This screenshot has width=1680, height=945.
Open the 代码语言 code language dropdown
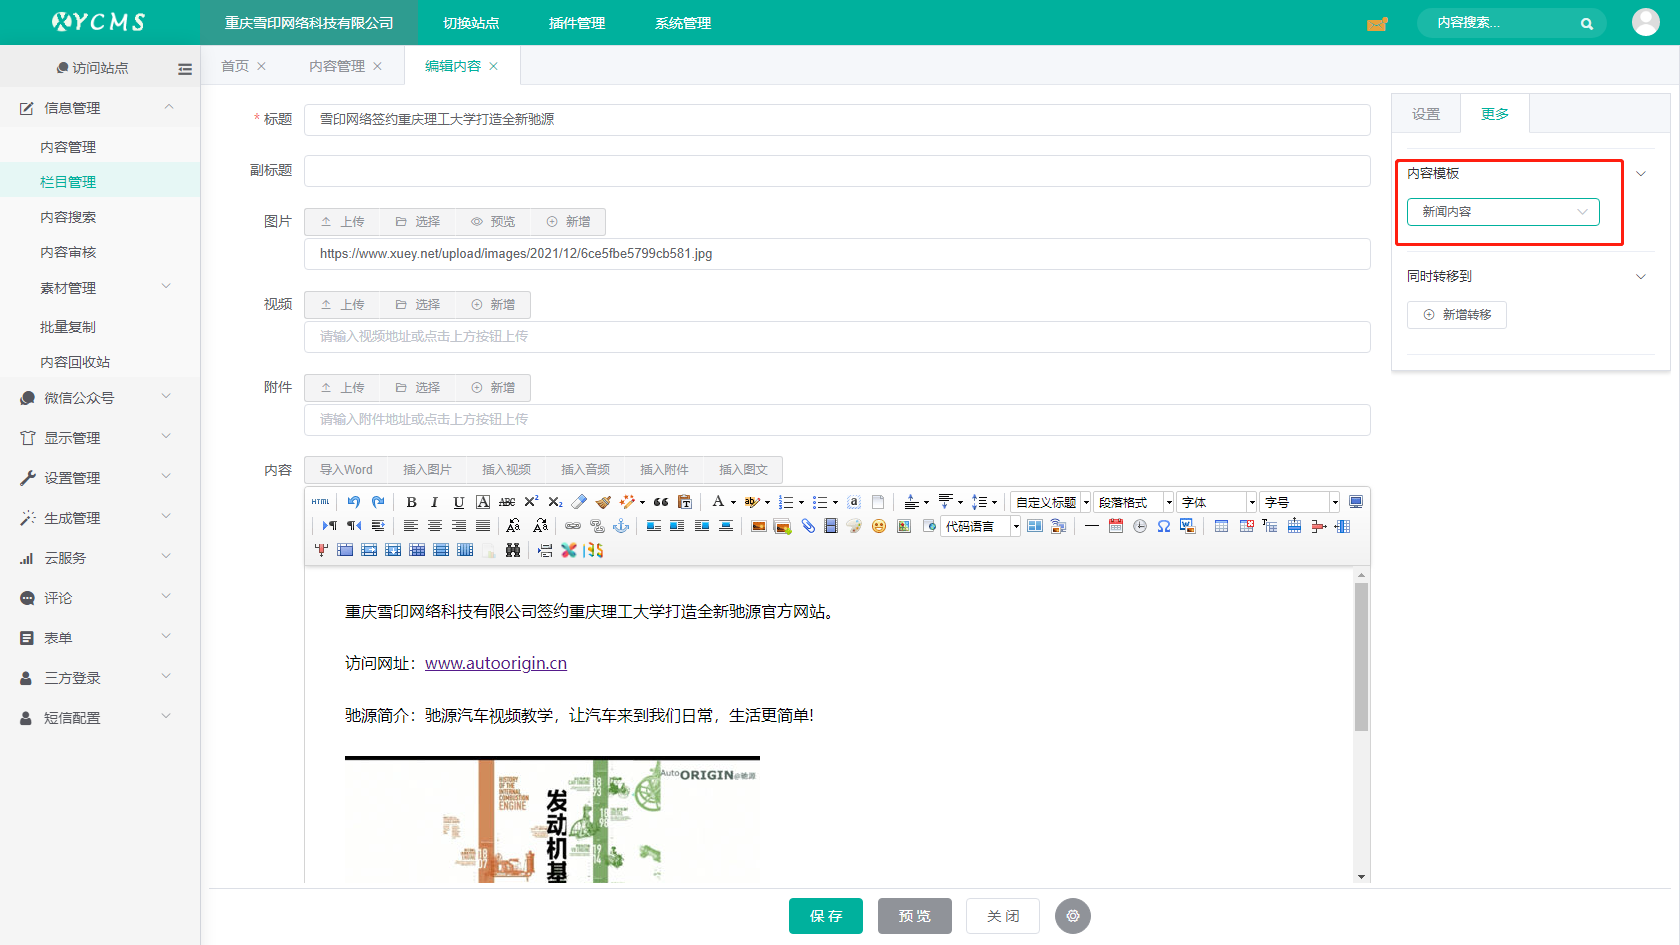[x=981, y=526]
